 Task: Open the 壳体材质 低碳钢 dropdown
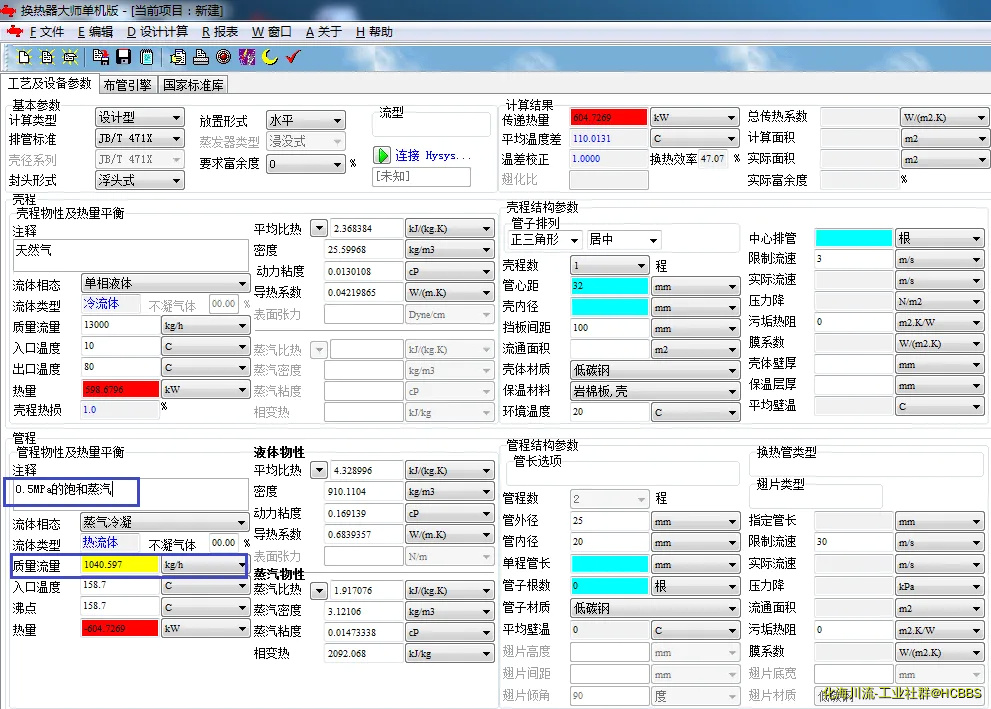[x=655, y=370]
